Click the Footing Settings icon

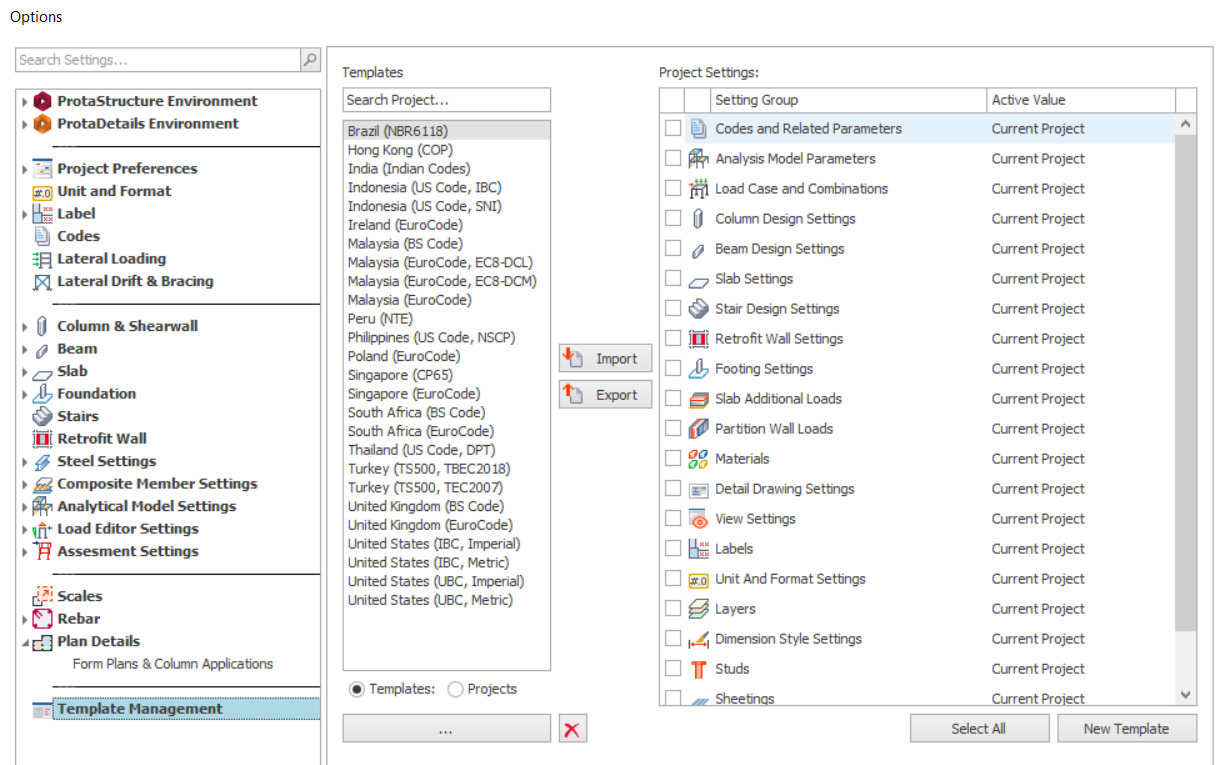tap(699, 369)
